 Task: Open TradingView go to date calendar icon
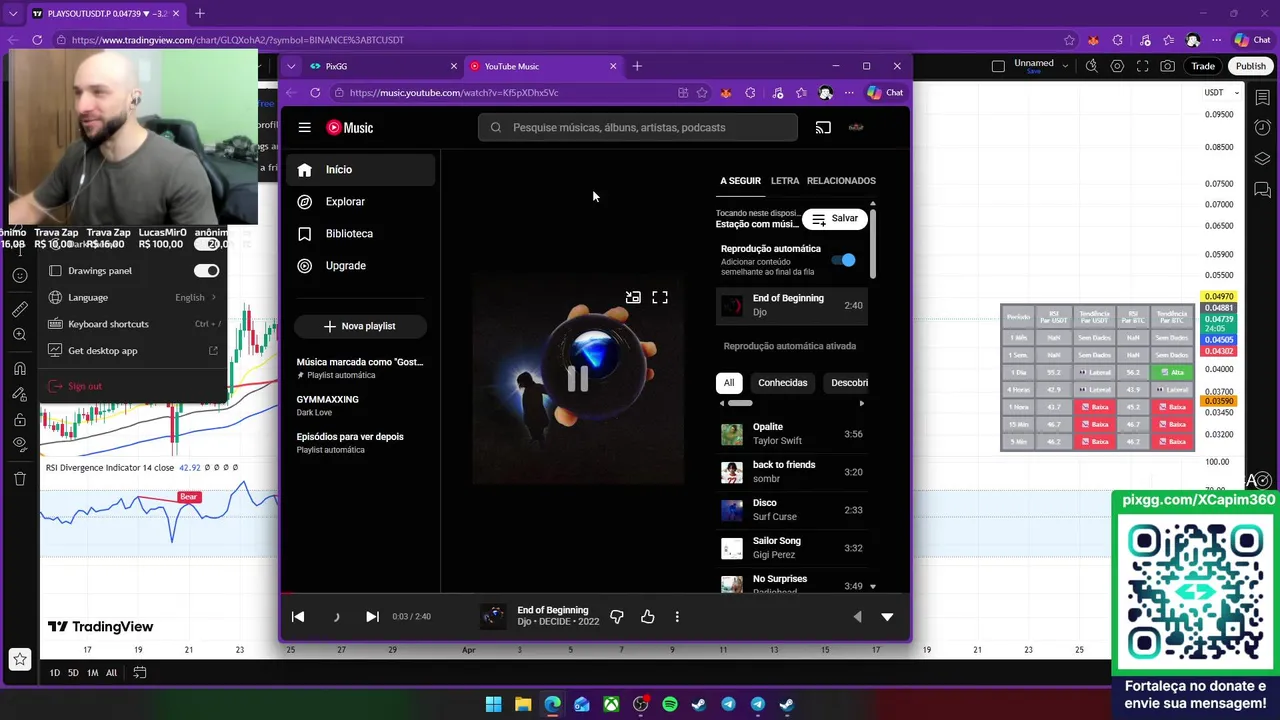[140, 673]
